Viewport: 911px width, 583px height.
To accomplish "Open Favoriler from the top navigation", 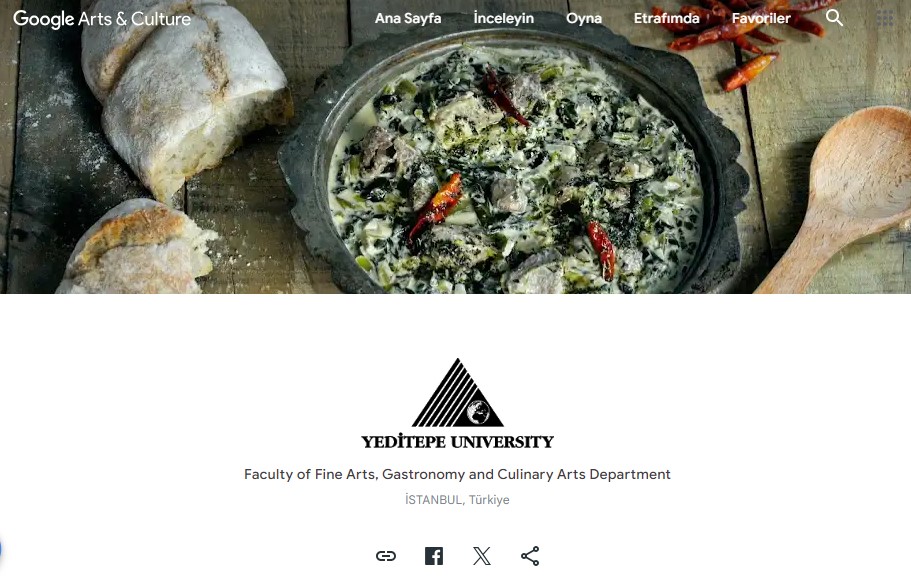I will click(x=761, y=19).
